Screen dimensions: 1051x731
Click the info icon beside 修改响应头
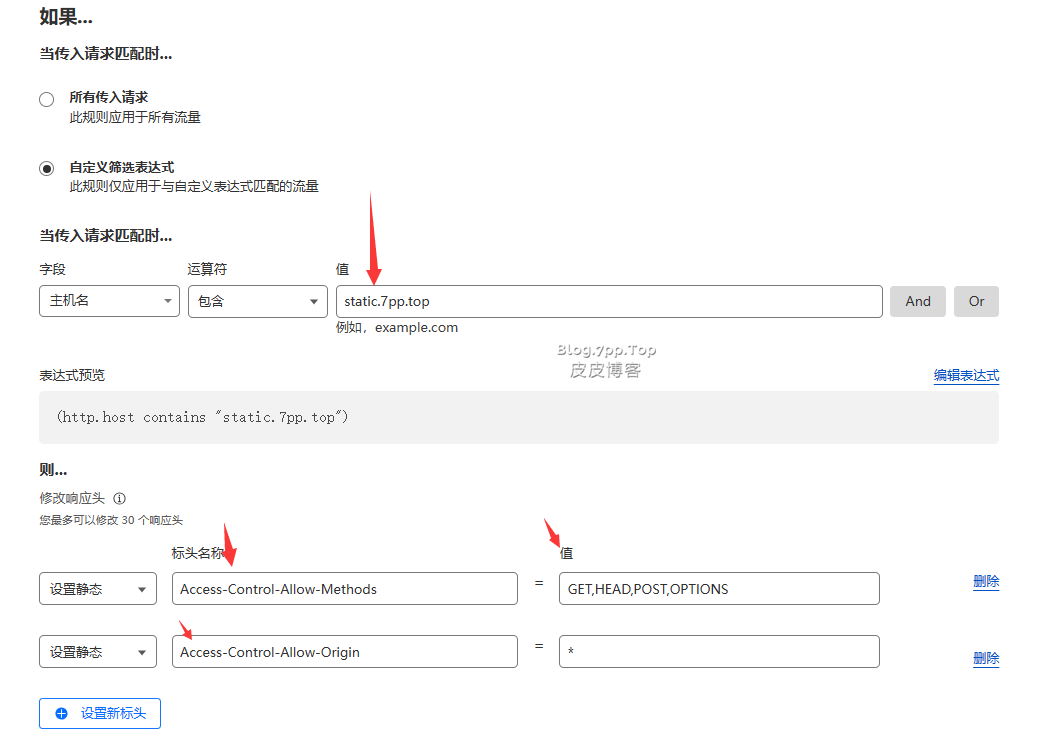tap(119, 498)
